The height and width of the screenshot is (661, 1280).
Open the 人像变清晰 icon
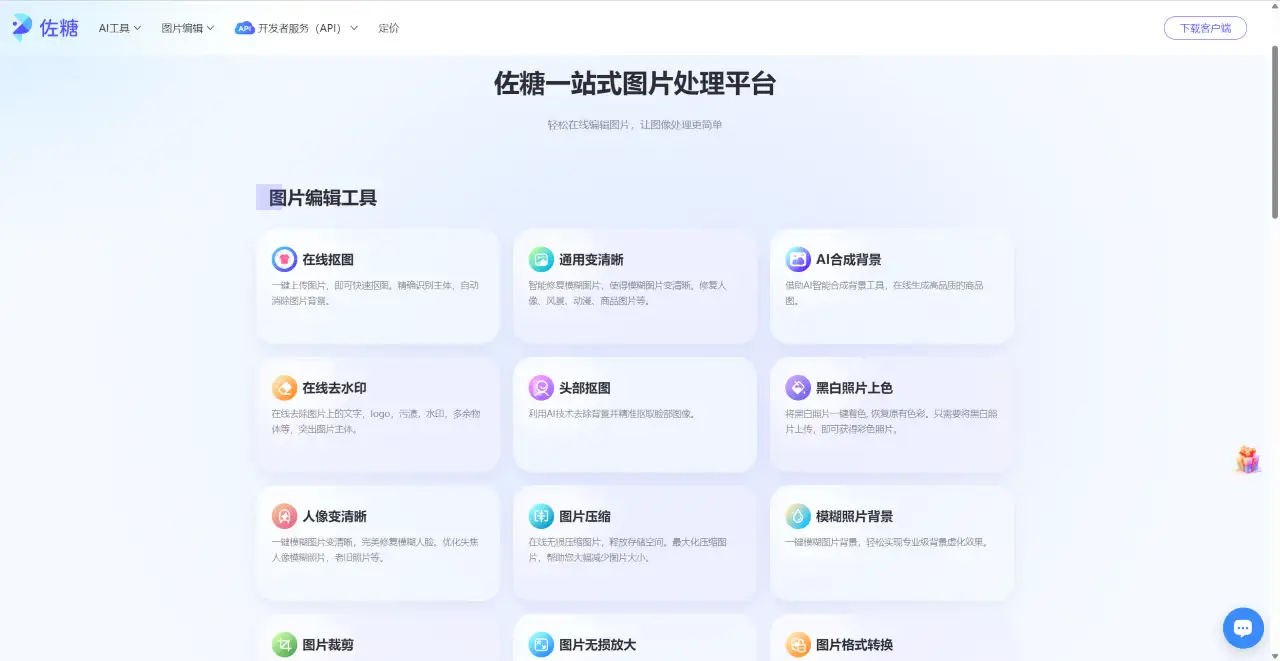click(x=284, y=516)
